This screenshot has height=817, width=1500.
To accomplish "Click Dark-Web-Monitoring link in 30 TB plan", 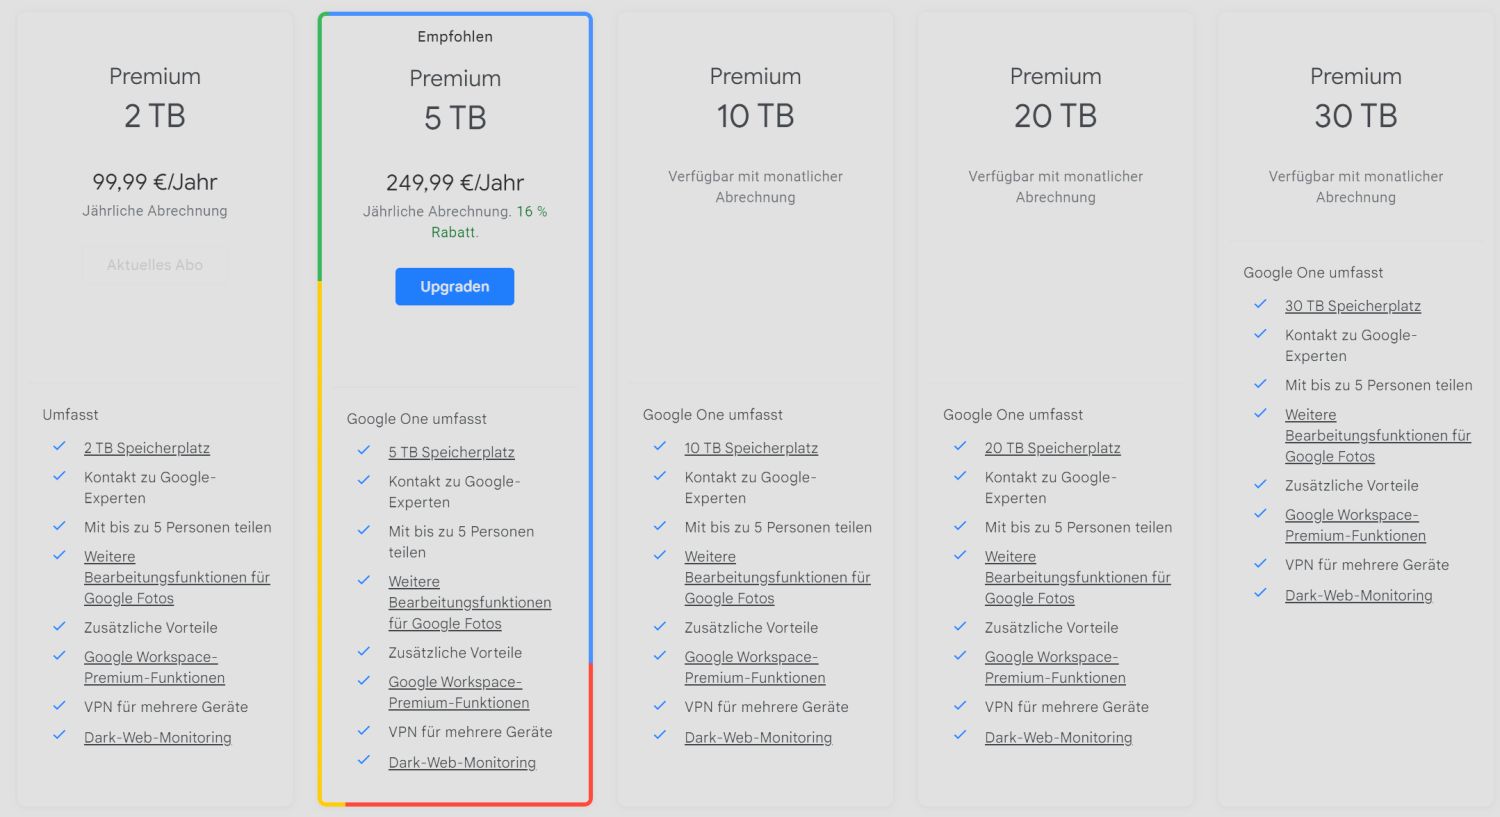I will pyautogui.click(x=1358, y=595).
